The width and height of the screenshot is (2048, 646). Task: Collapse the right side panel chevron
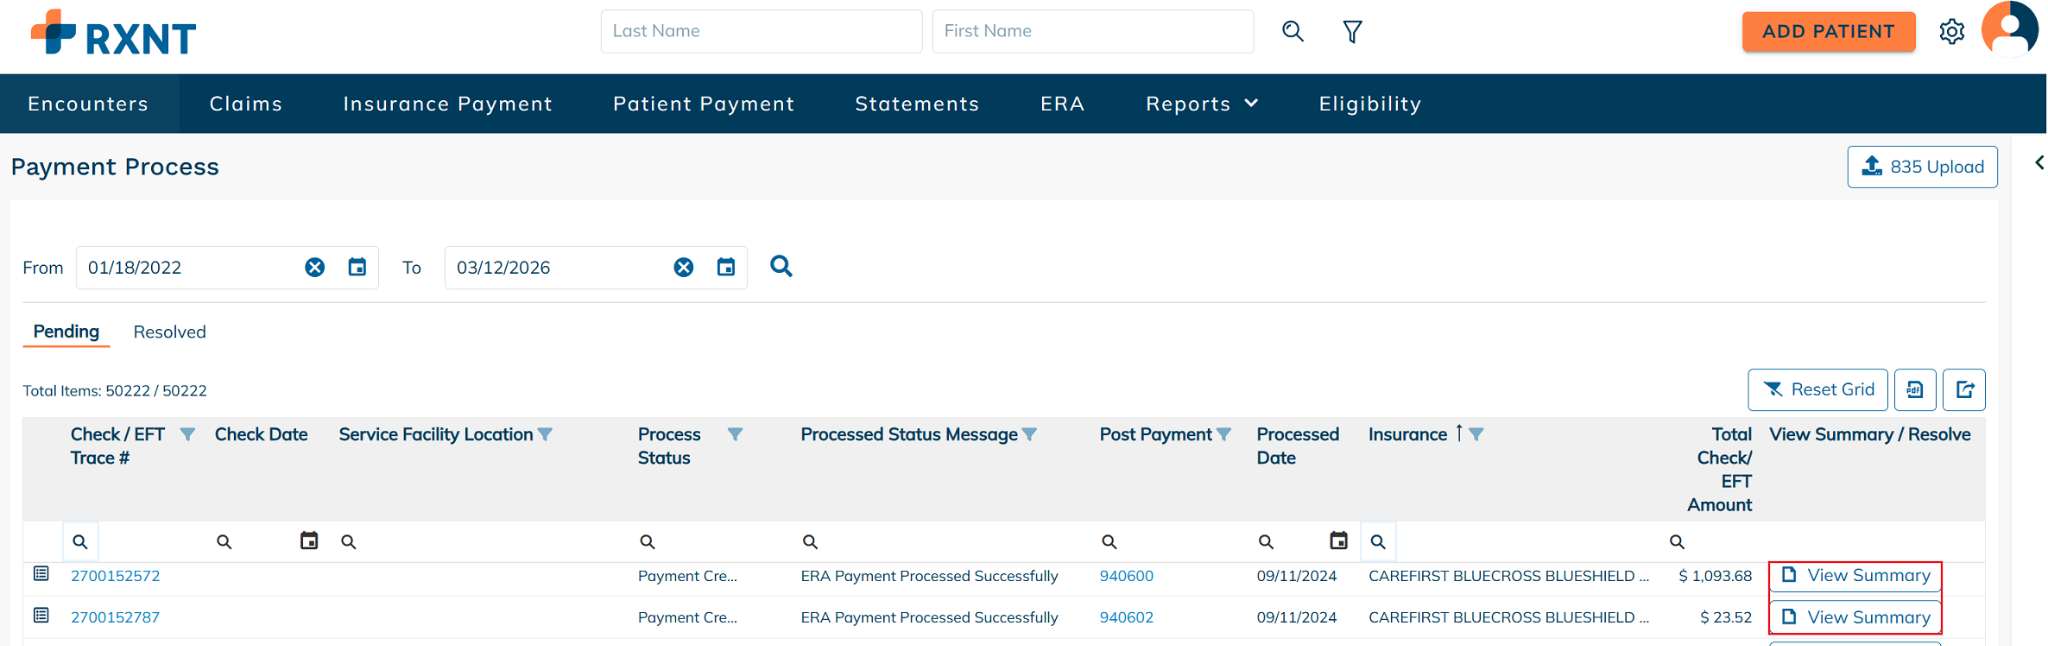tap(2039, 163)
